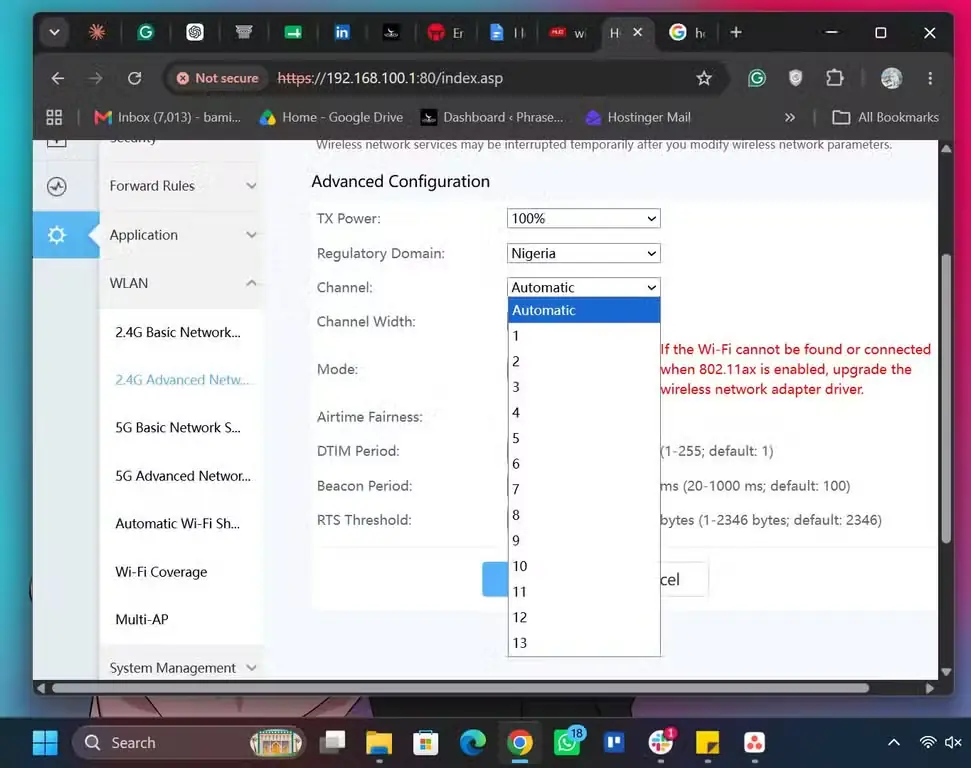Click the taskbar Search box
The width and height of the screenshot is (971, 768).
[189, 743]
